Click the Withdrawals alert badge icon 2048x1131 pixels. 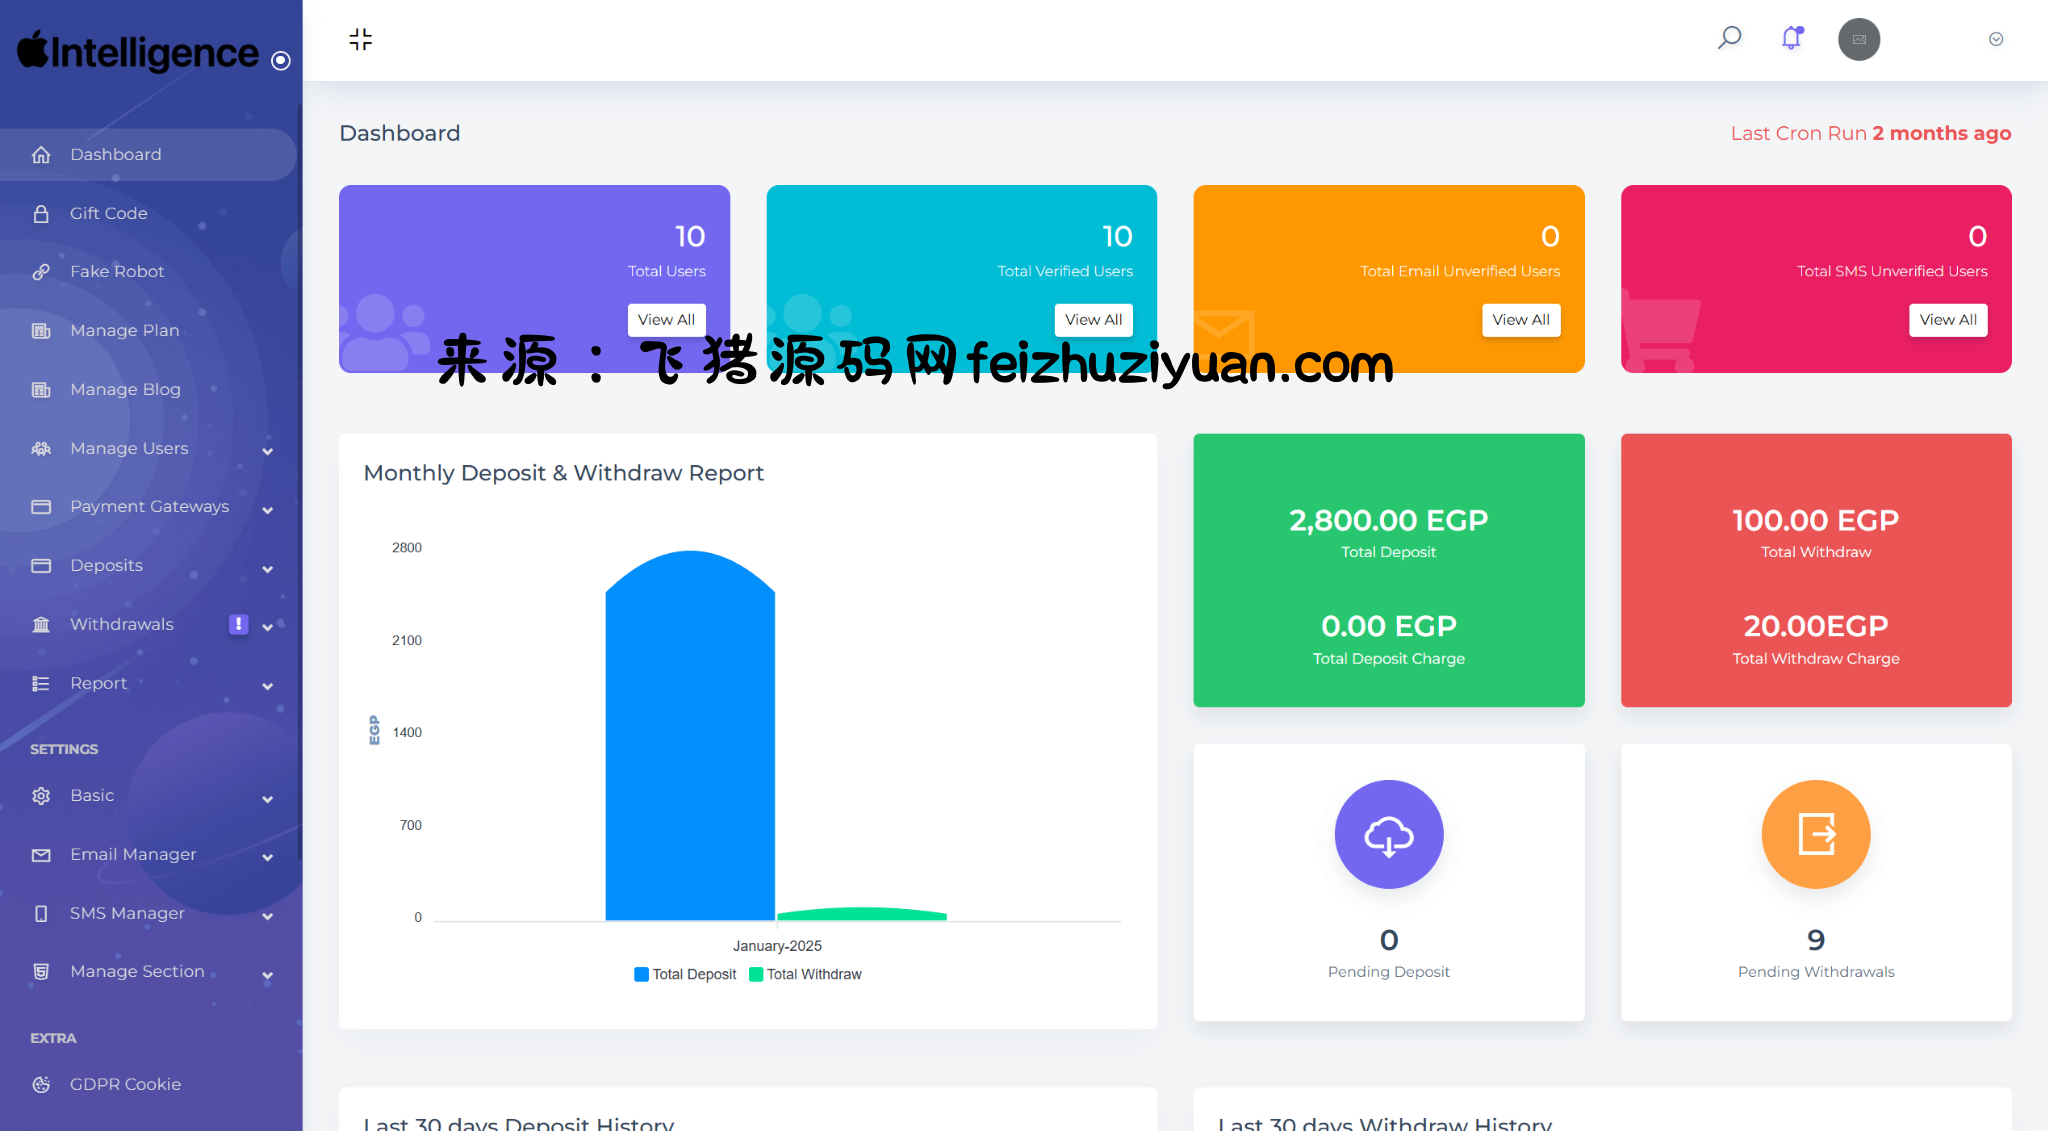238,624
